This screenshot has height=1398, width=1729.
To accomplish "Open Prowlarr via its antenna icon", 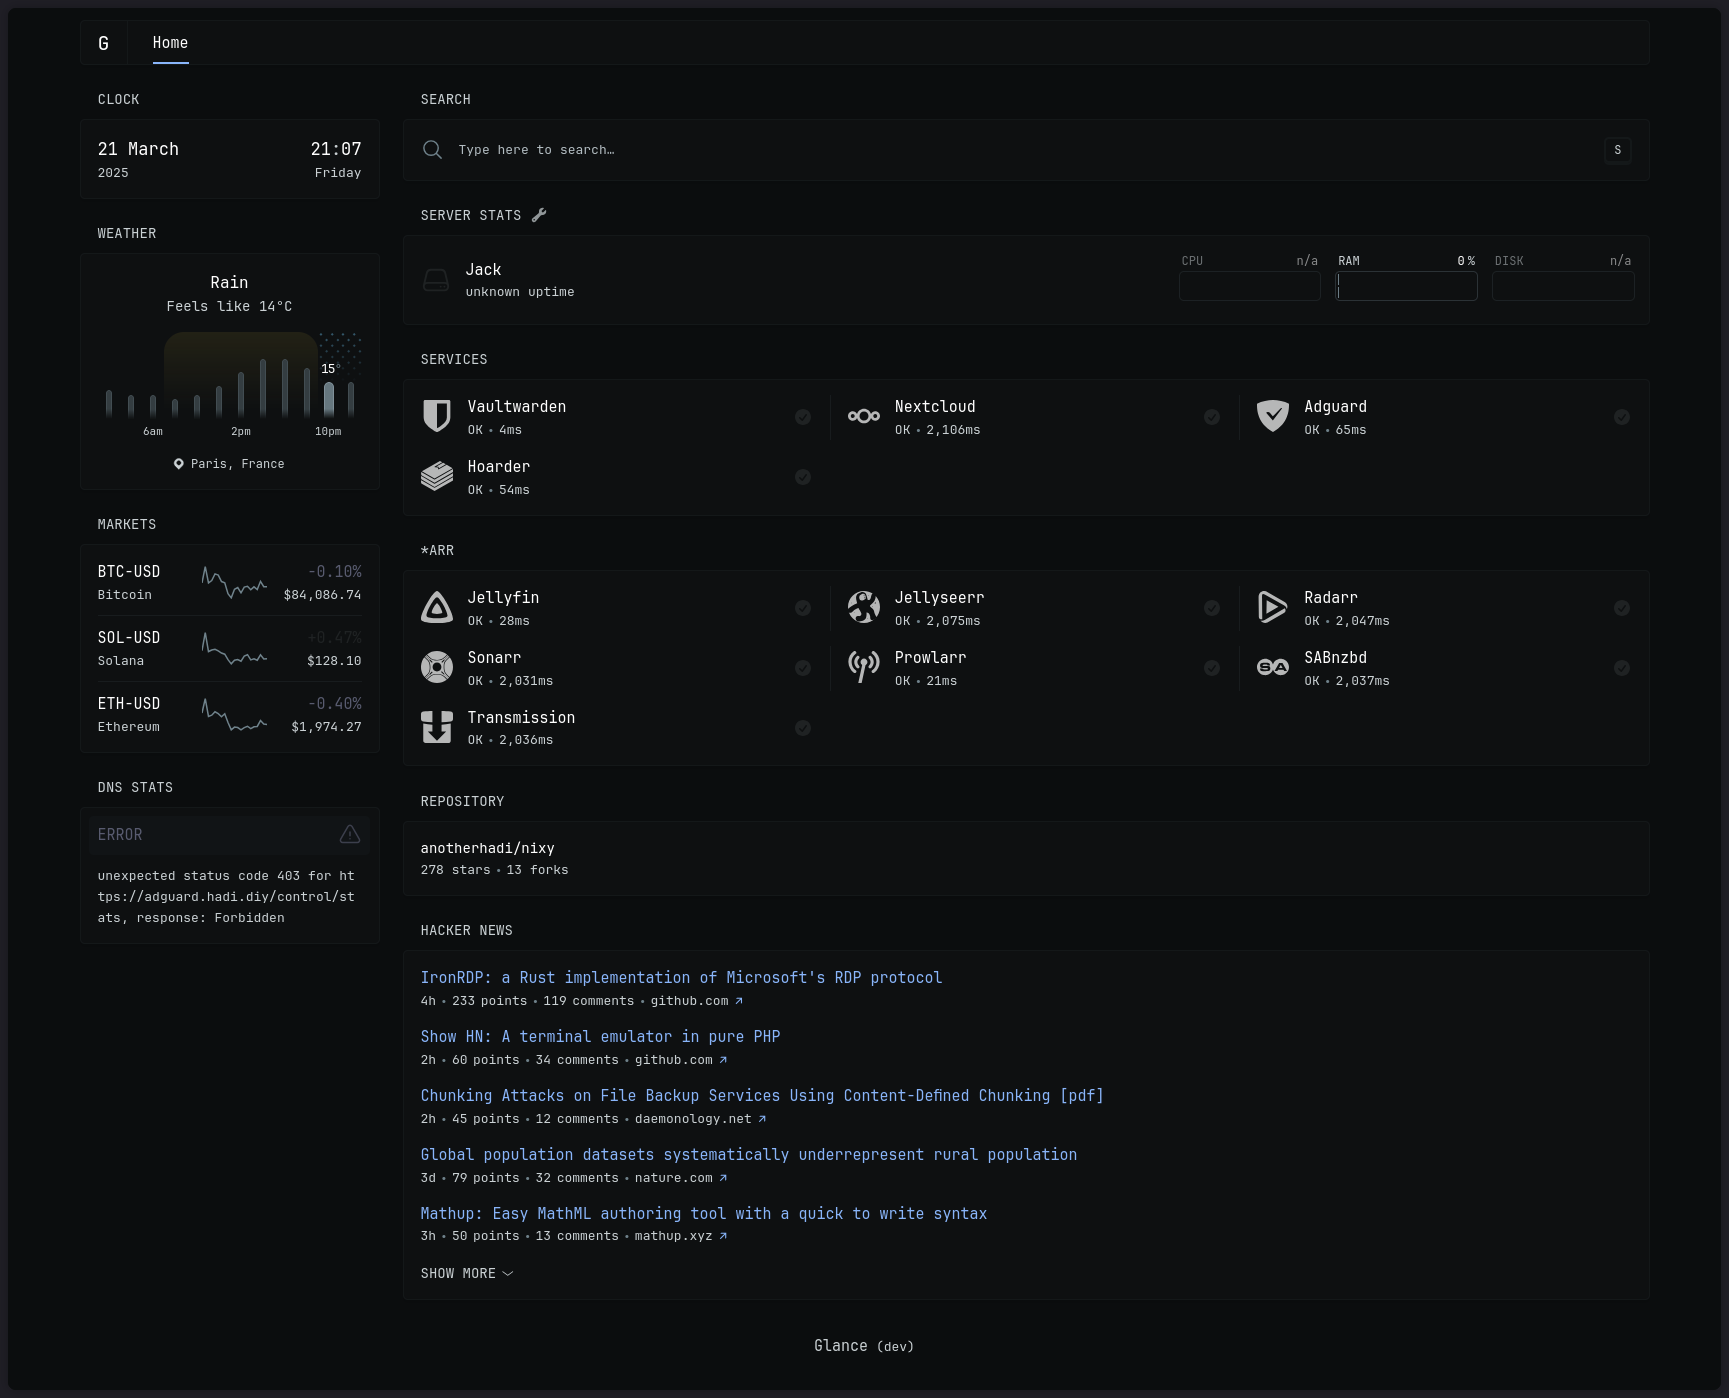I will (862, 667).
